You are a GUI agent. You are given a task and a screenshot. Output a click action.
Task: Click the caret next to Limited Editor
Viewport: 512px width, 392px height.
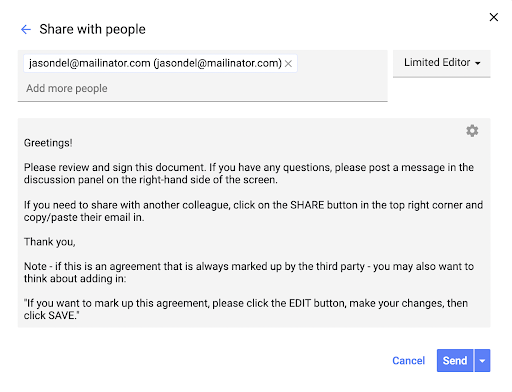(478, 63)
